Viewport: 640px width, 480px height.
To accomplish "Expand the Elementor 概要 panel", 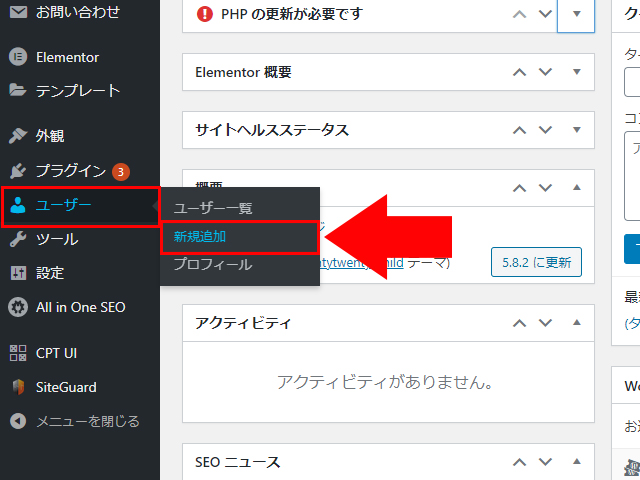I will tap(576, 72).
